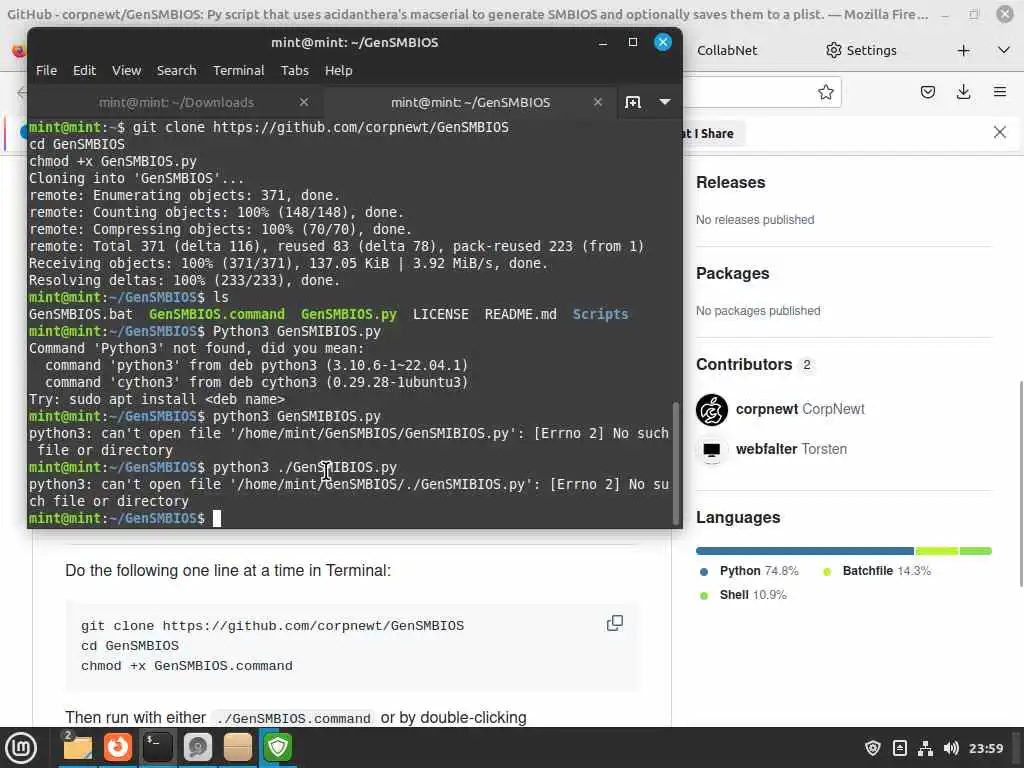Screen dimensions: 1024x768
Task: Close the ~/Downloads terminal tab
Action: (x=304, y=102)
